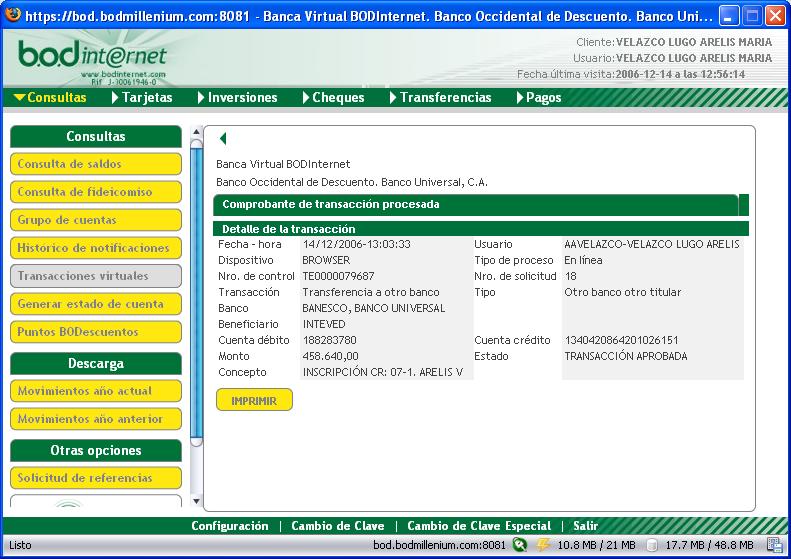The width and height of the screenshot is (791, 559).
Task: Click beneficiary INTEVED
Action: tap(324, 324)
